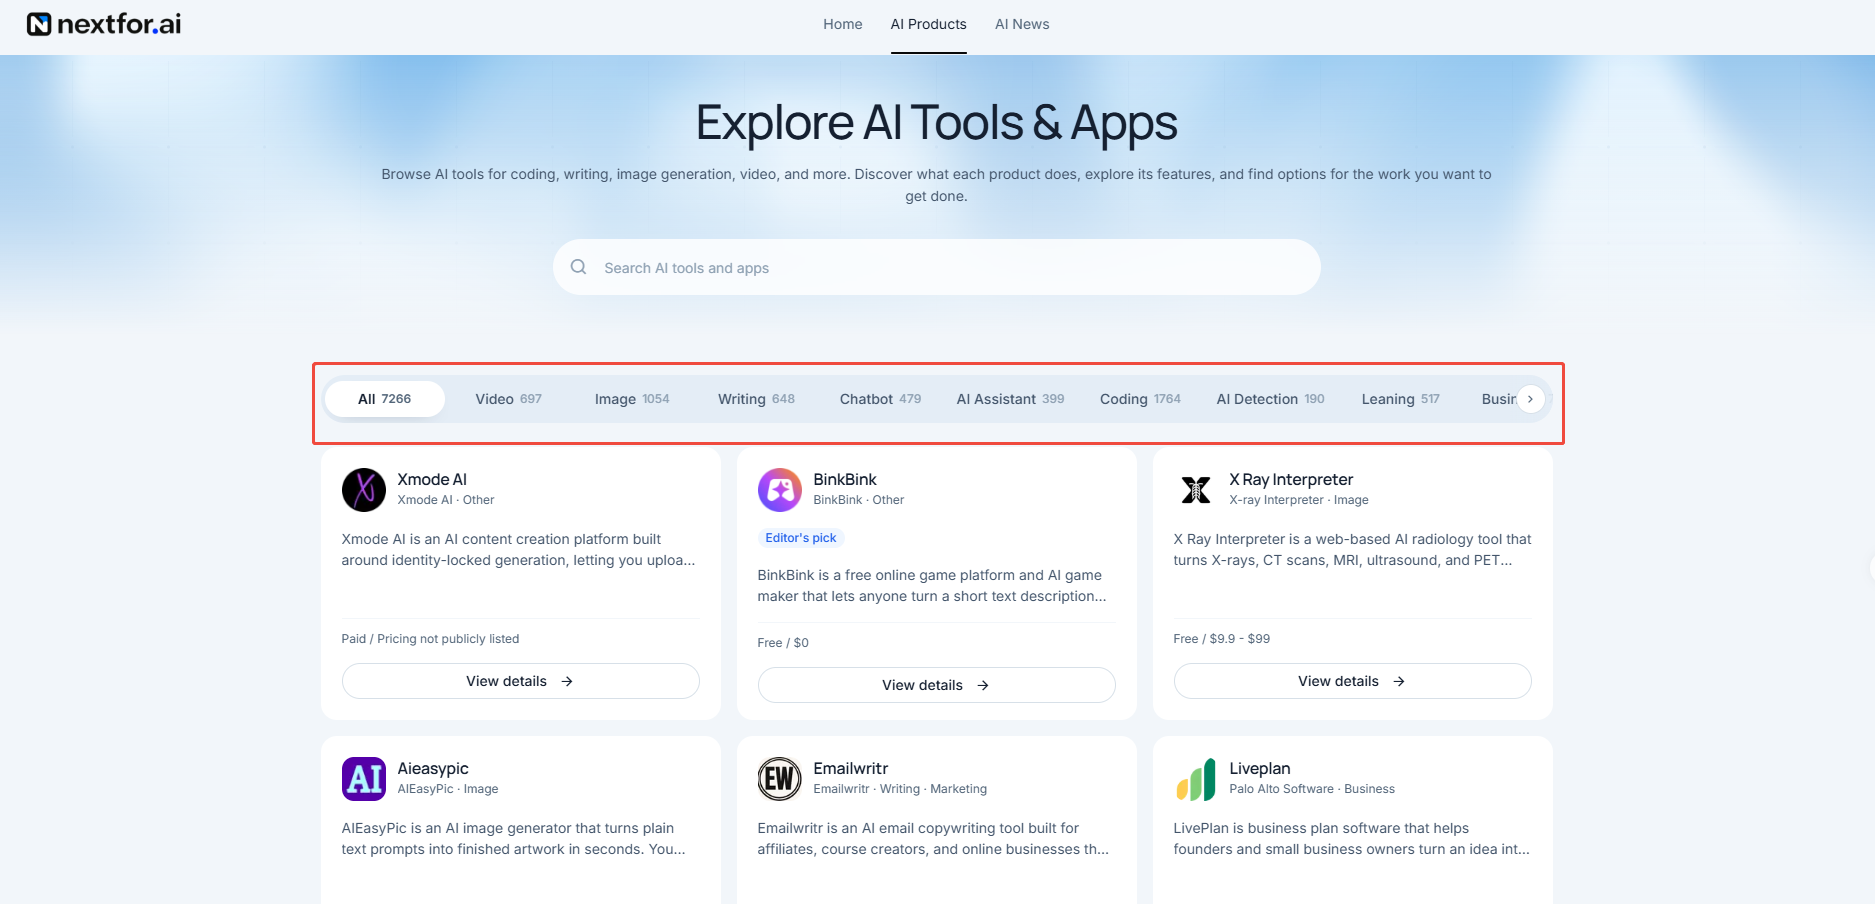
Task: Open the Home menu item
Action: tap(843, 24)
